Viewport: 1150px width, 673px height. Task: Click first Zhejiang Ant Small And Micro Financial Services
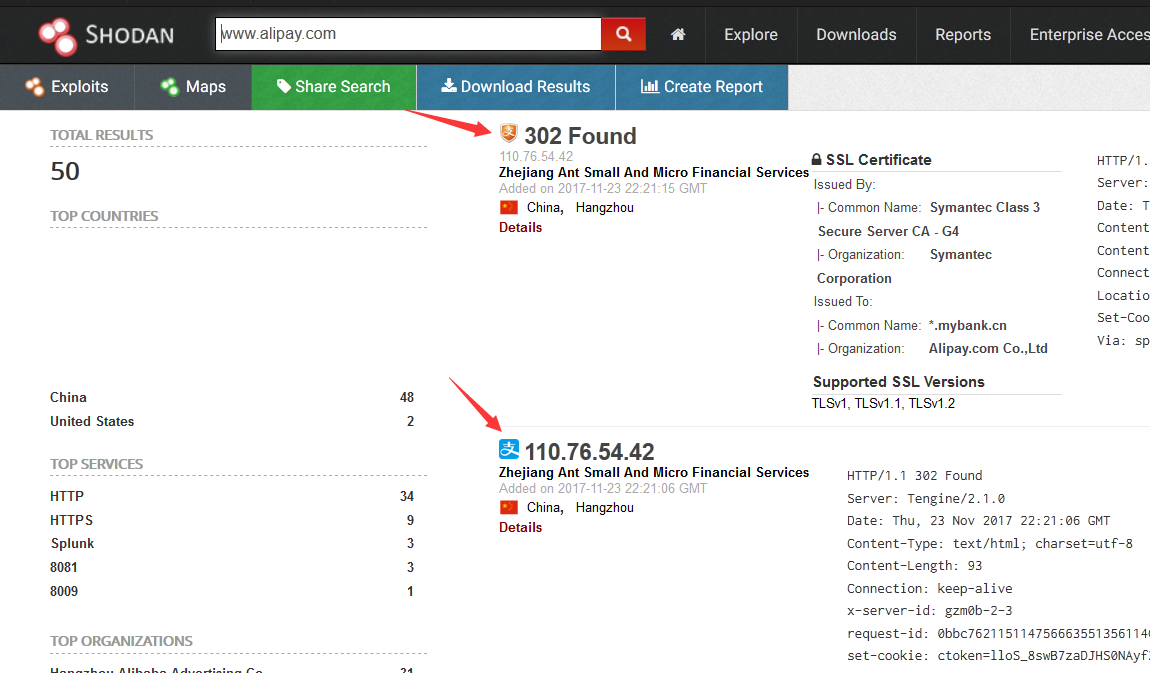click(653, 172)
